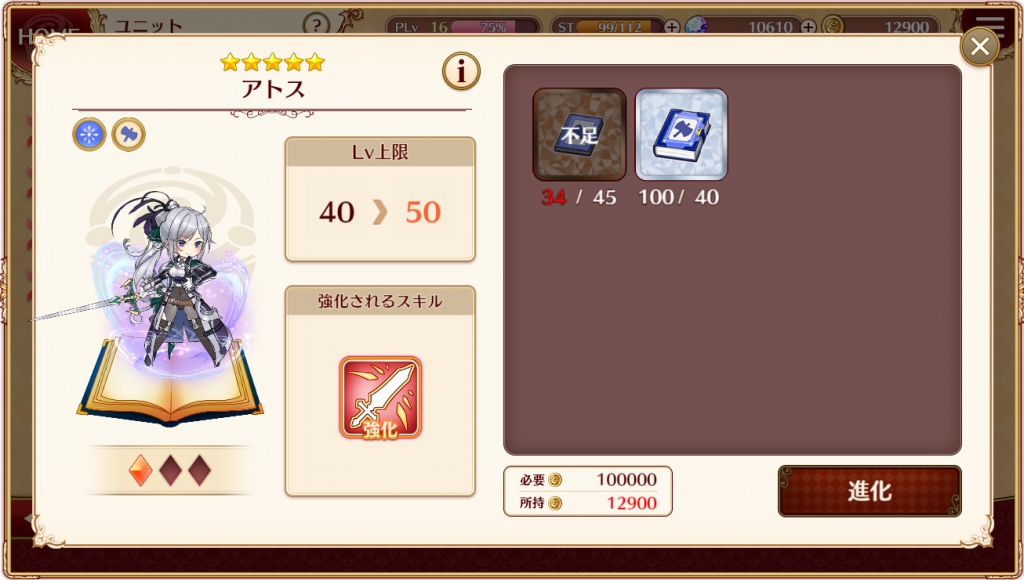Screen dimensions: 1024x580
Task: Open the help question mark icon
Action: 316,25
